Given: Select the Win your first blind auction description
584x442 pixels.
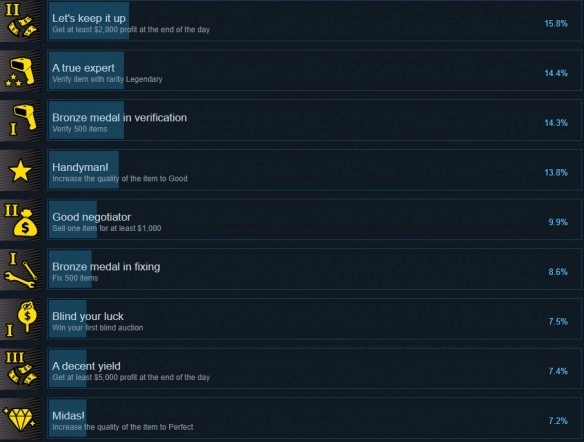Looking at the screenshot, I should tap(98, 328).
